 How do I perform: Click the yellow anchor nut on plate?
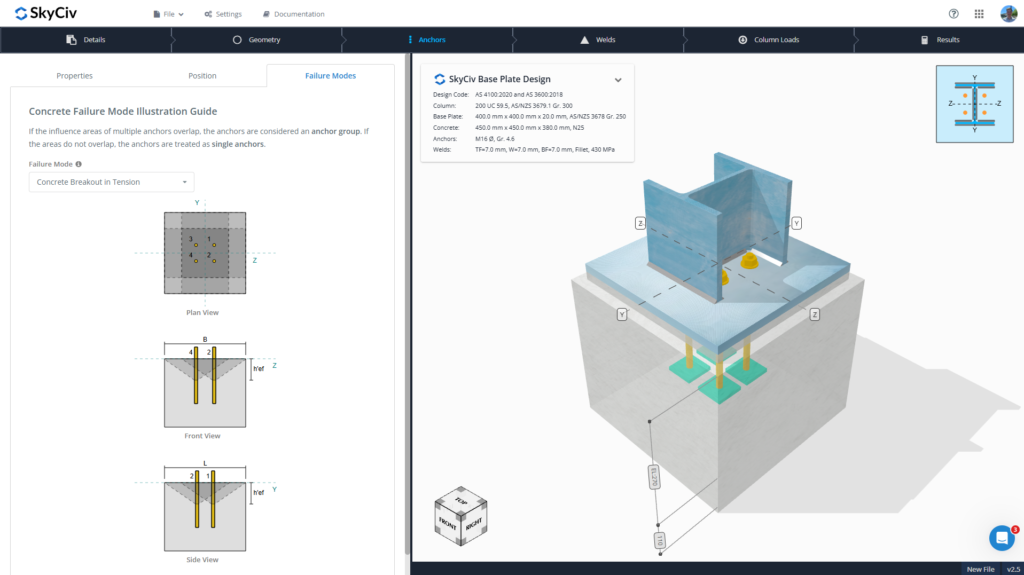point(749,261)
